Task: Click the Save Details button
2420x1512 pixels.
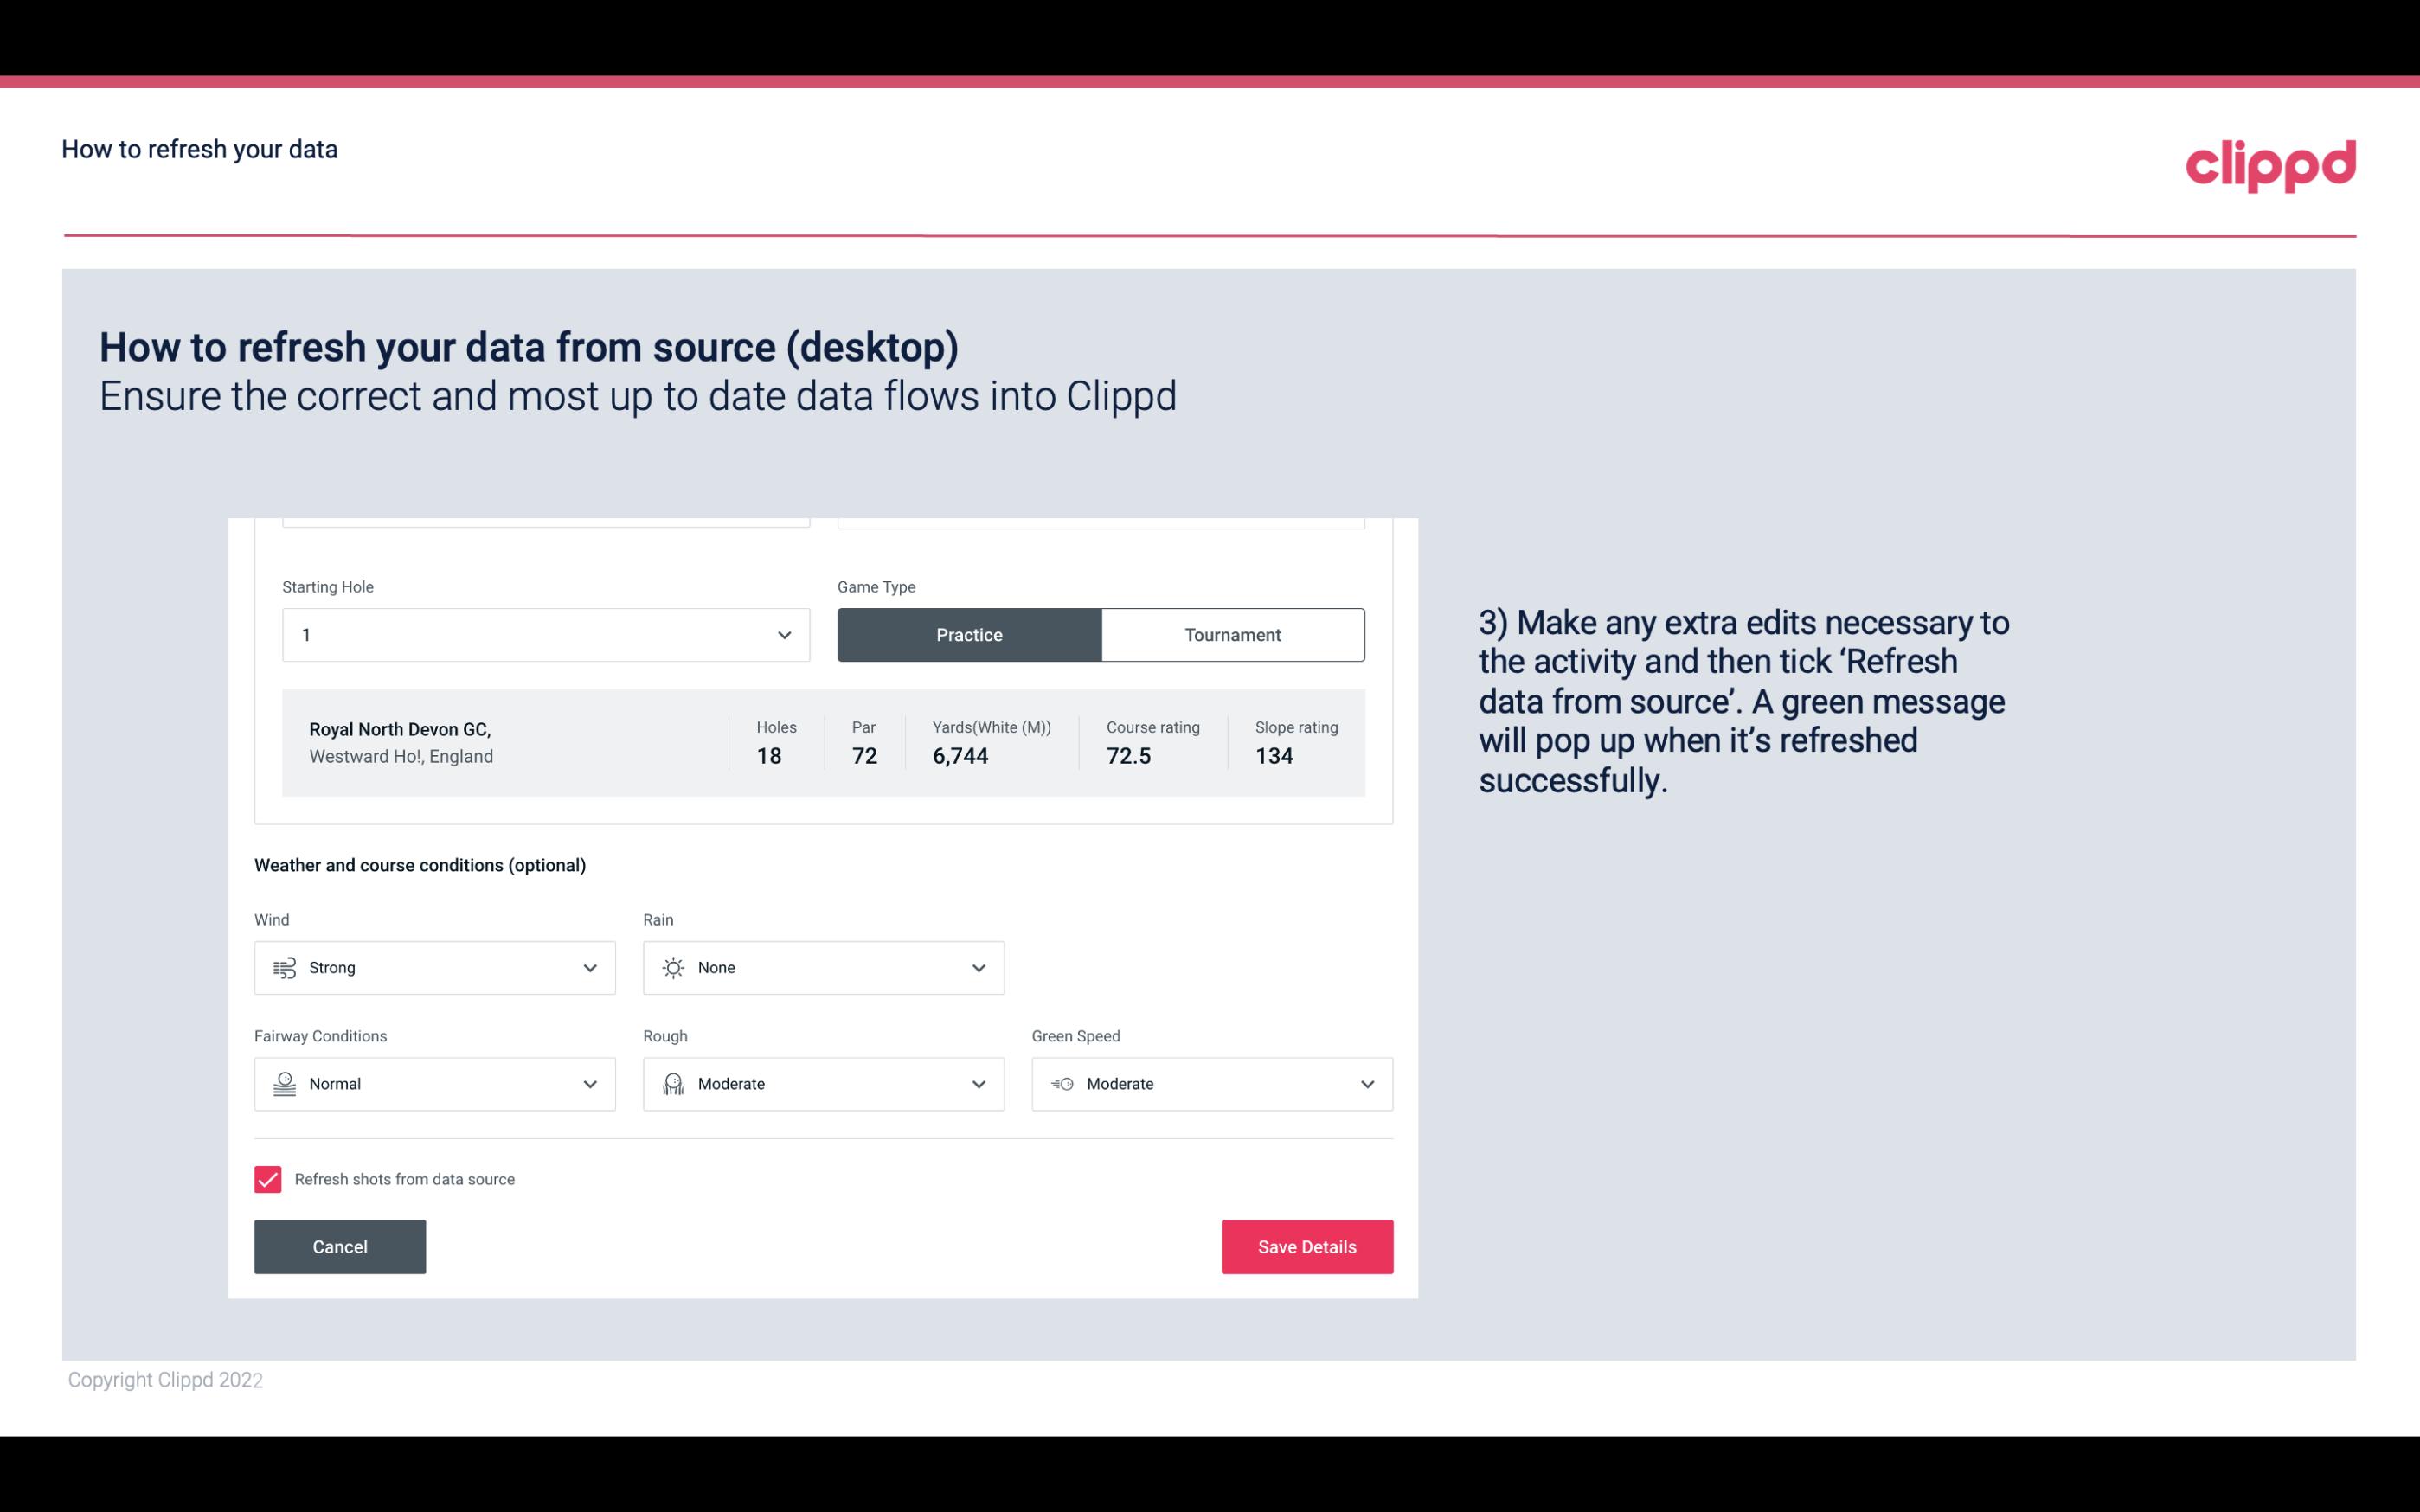Action: [1306, 1246]
